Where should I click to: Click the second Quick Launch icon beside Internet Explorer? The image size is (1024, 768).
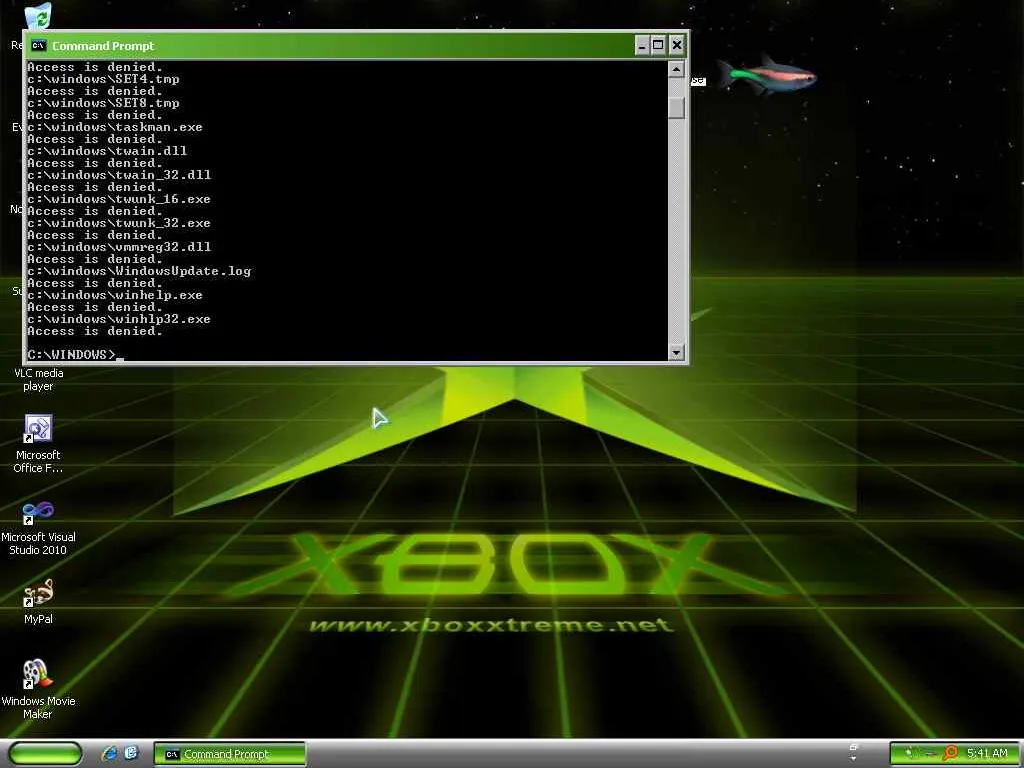click(x=131, y=753)
